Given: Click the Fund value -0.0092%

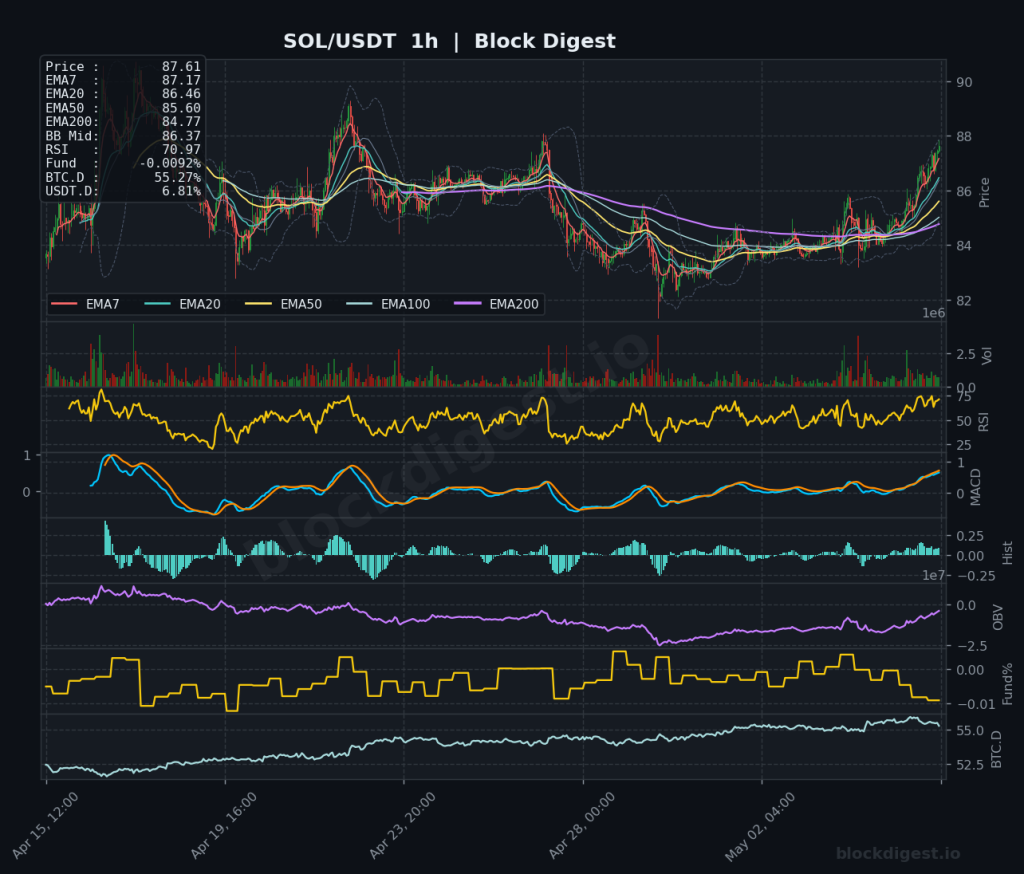Looking at the screenshot, I should click(170, 163).
